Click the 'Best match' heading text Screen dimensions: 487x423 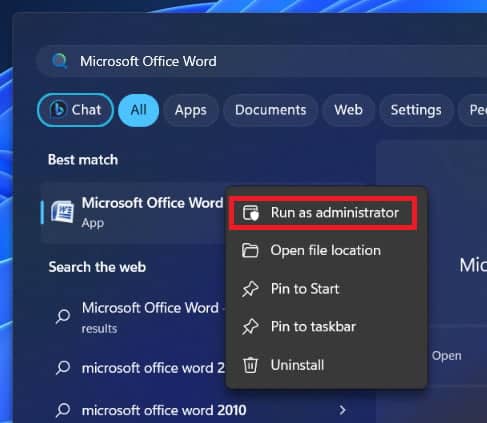tap(83, 160)
